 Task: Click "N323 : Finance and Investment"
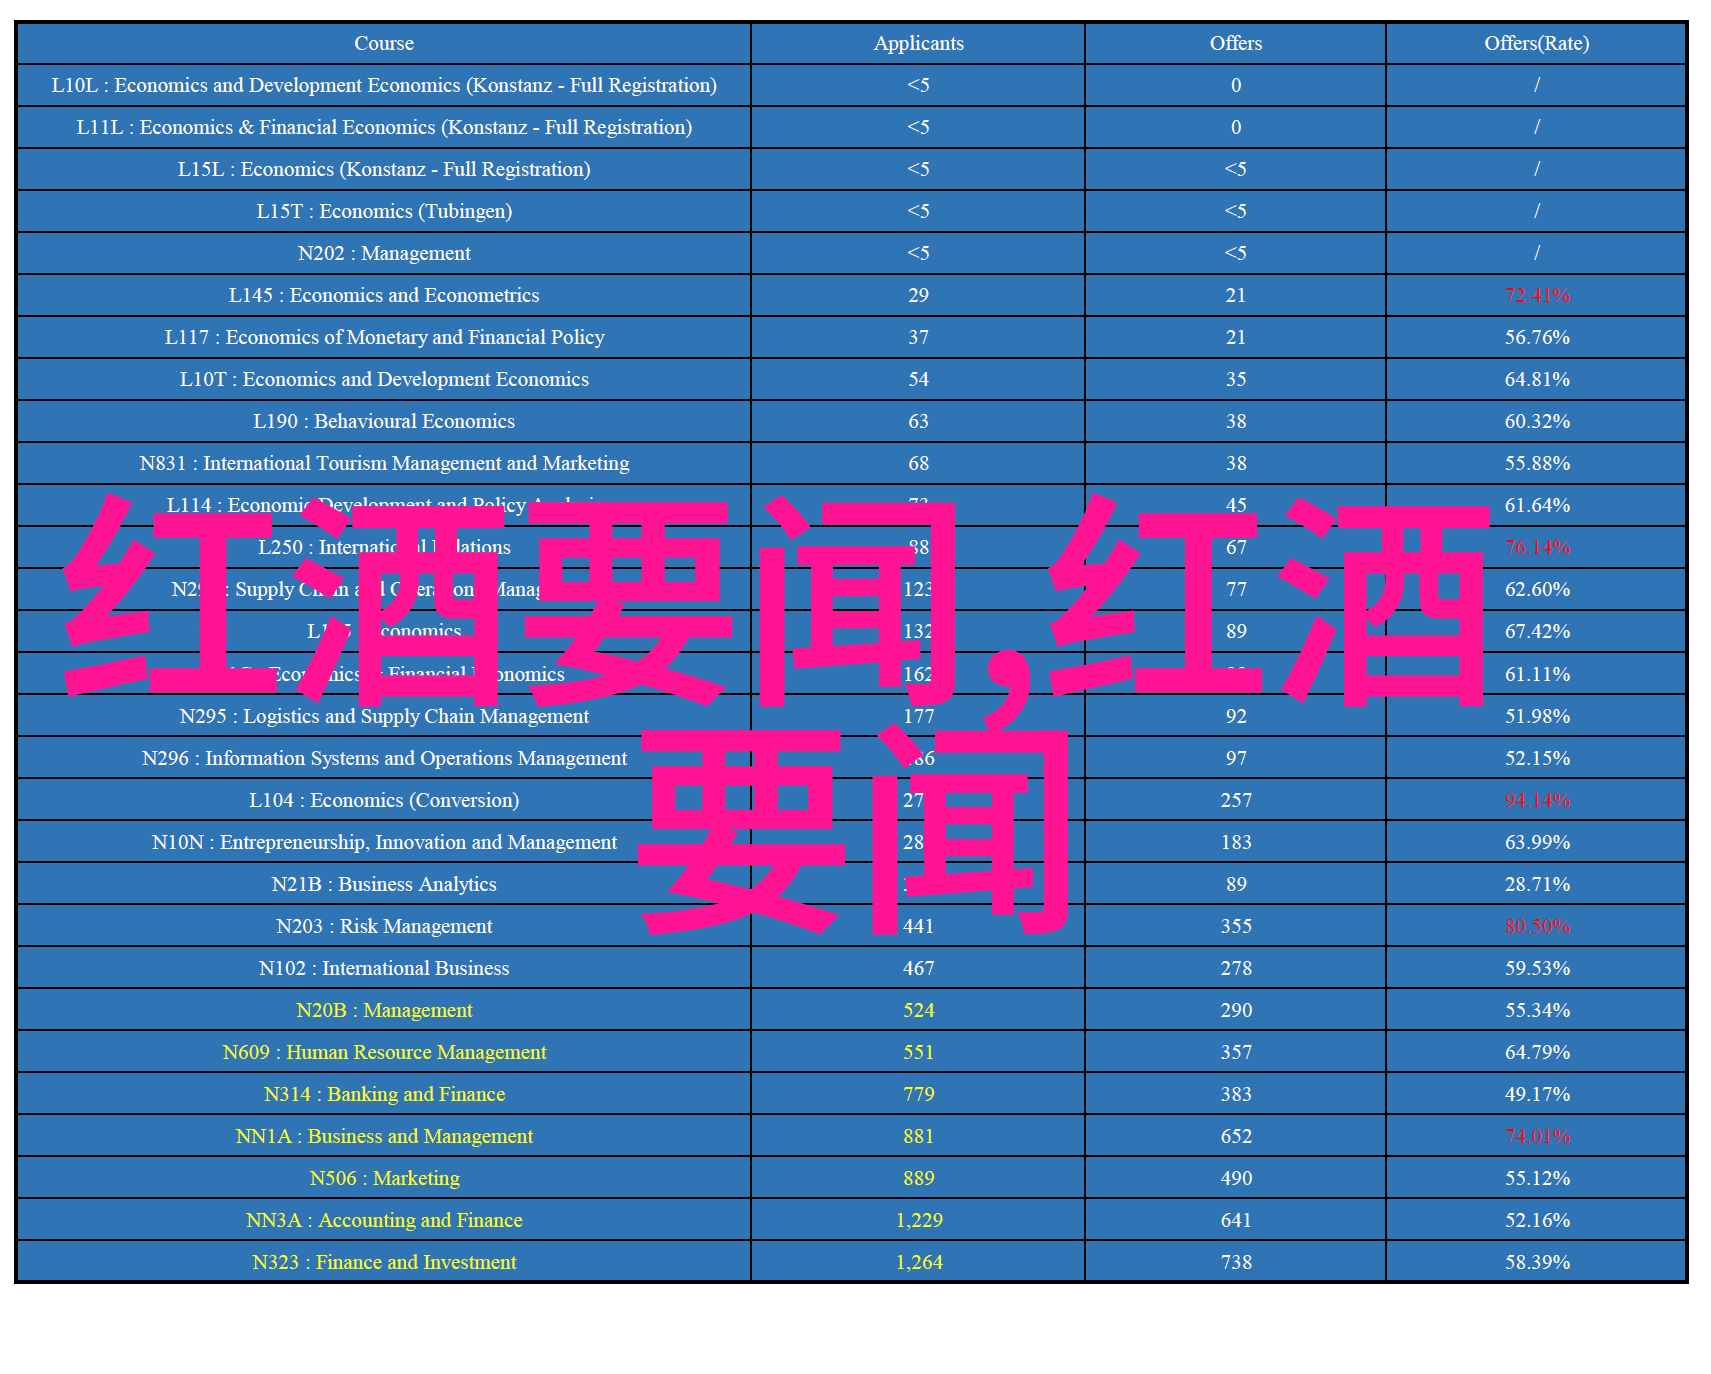(384, 1262)
